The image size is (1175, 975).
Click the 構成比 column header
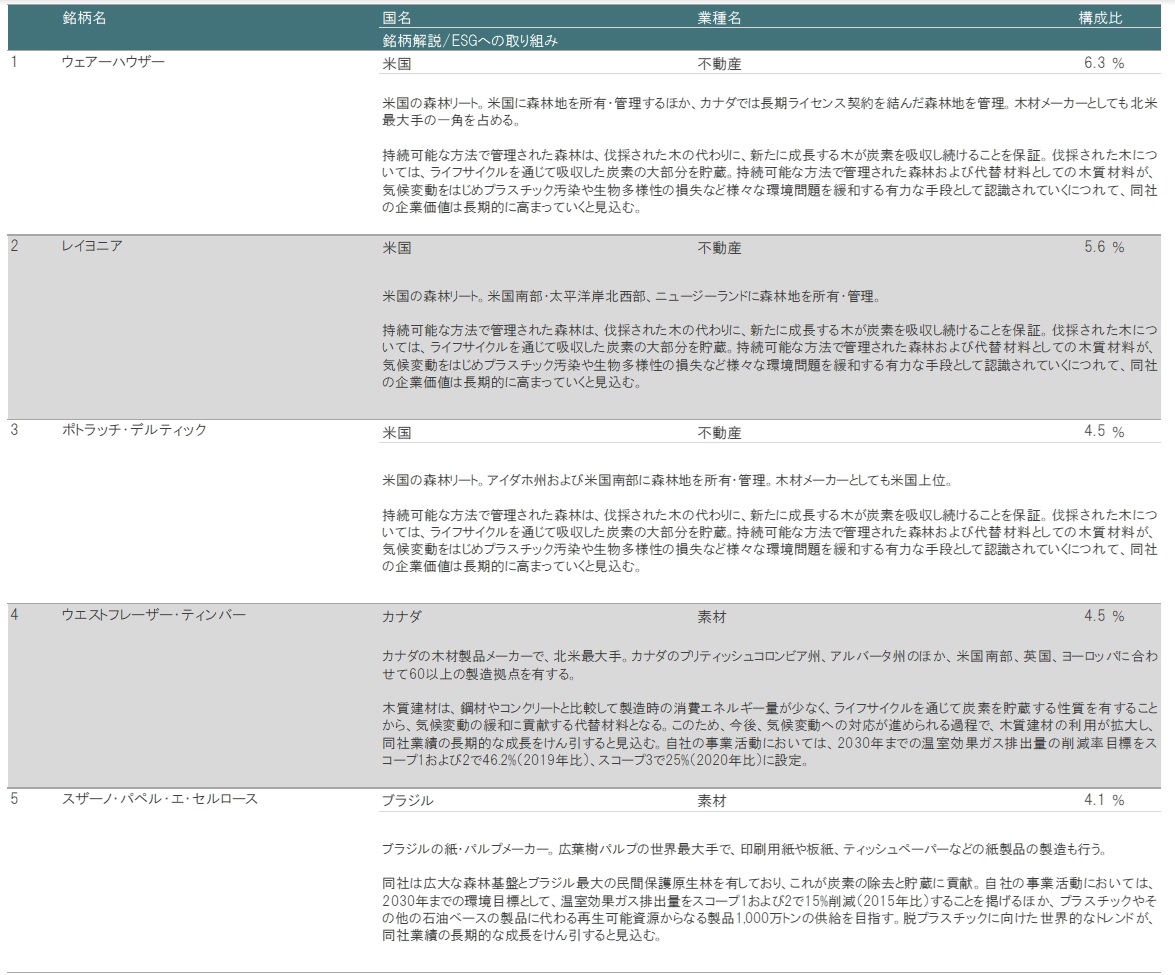pos(1100,18)
